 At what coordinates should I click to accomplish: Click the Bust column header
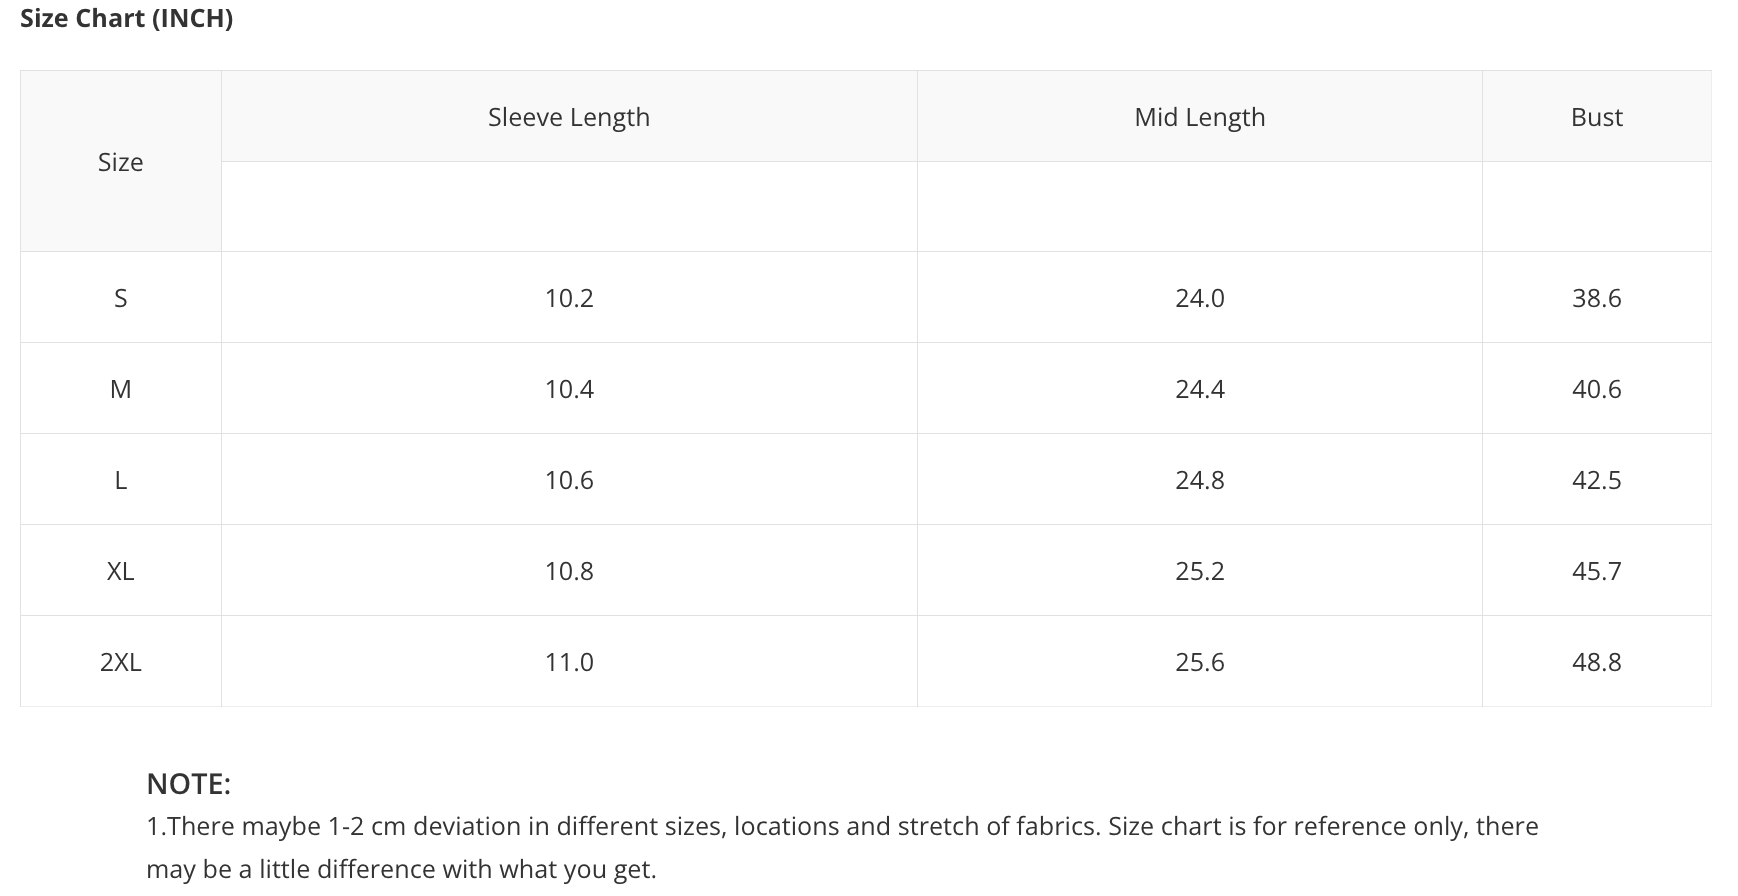1596,117
